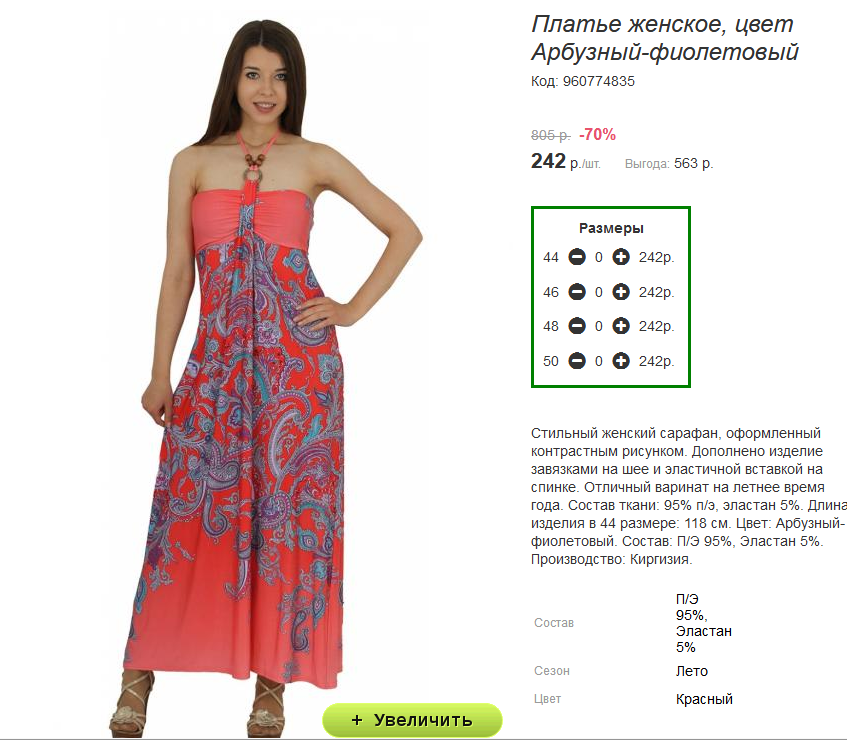847x740 pixels.
Task: Select quantity value of size 46
Action: pyautogui.click(x=599, y=292)
